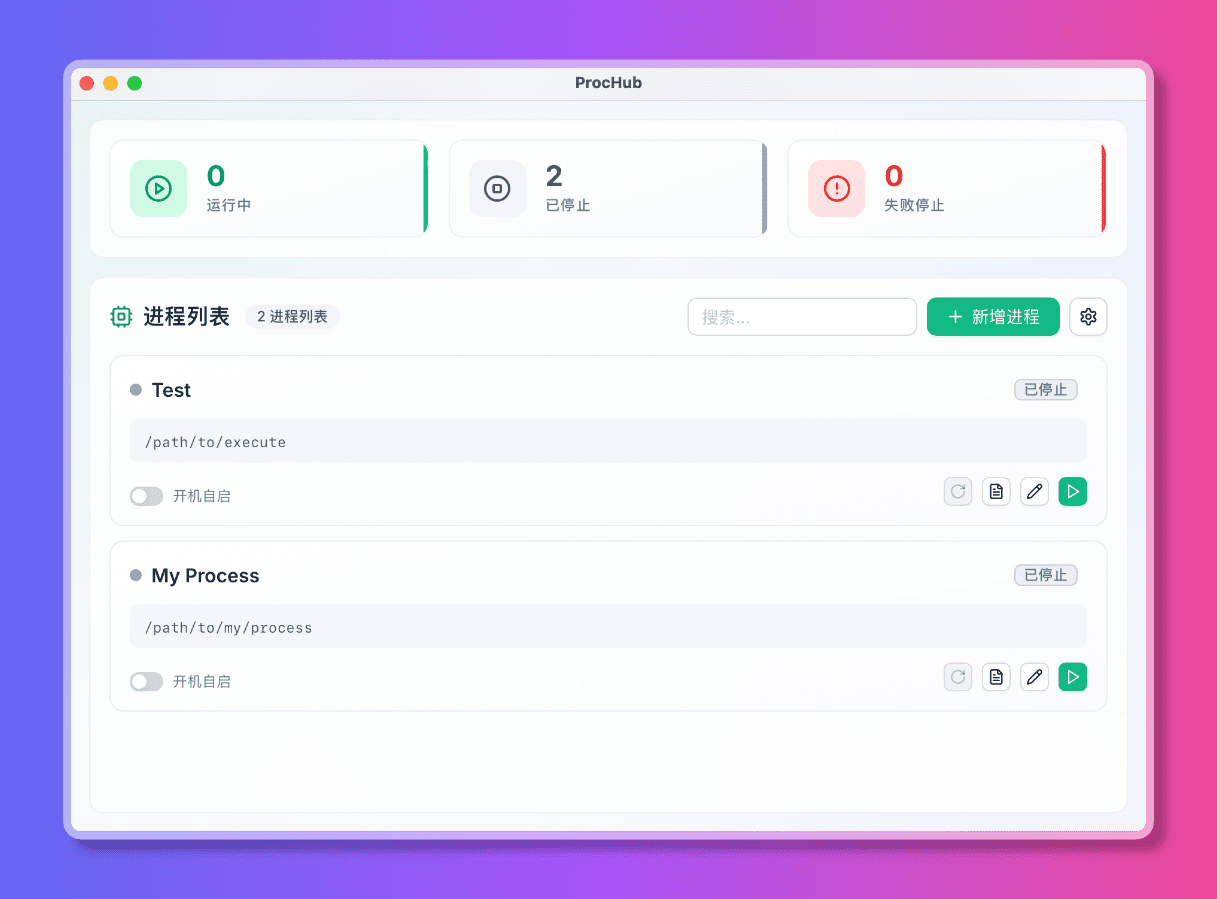Open the log file icon for Test
1217x899 pixels.
click(x=996, y=491)
